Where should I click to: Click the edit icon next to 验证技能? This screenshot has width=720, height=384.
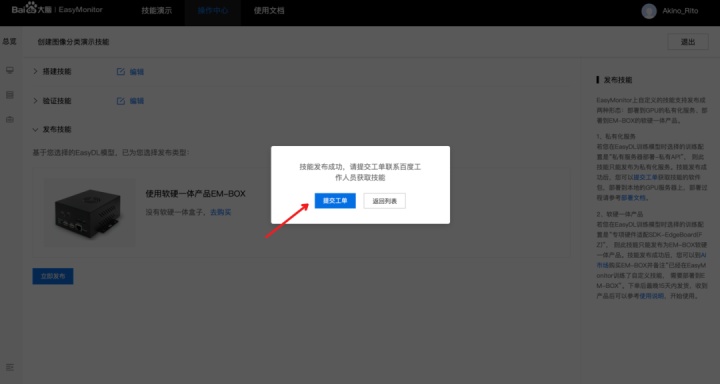121,101
